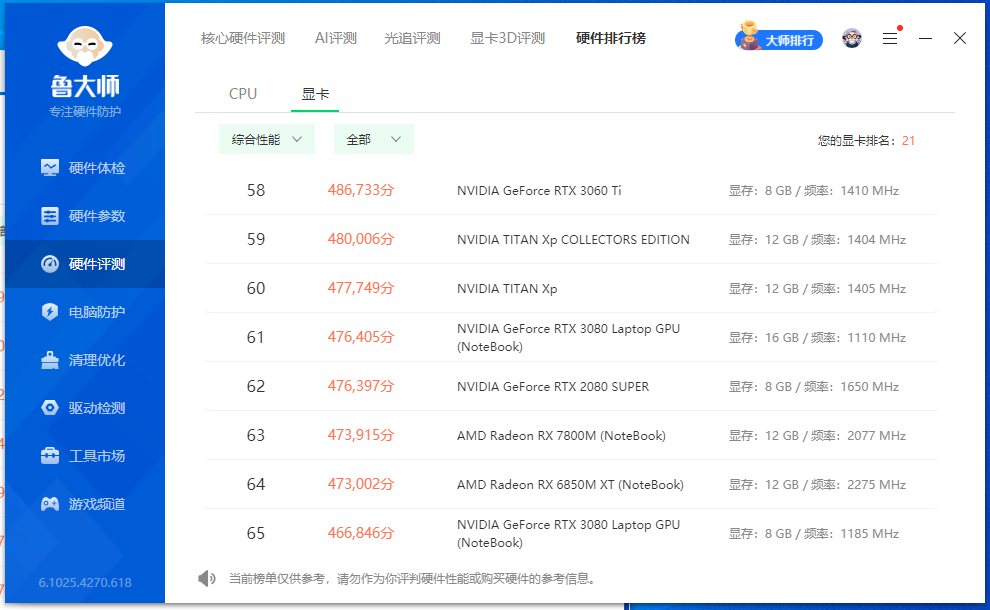Open 驱动检测 in sidebar
Image resolution: width=990 pixels, height=610 pixels.
(85, 408)
